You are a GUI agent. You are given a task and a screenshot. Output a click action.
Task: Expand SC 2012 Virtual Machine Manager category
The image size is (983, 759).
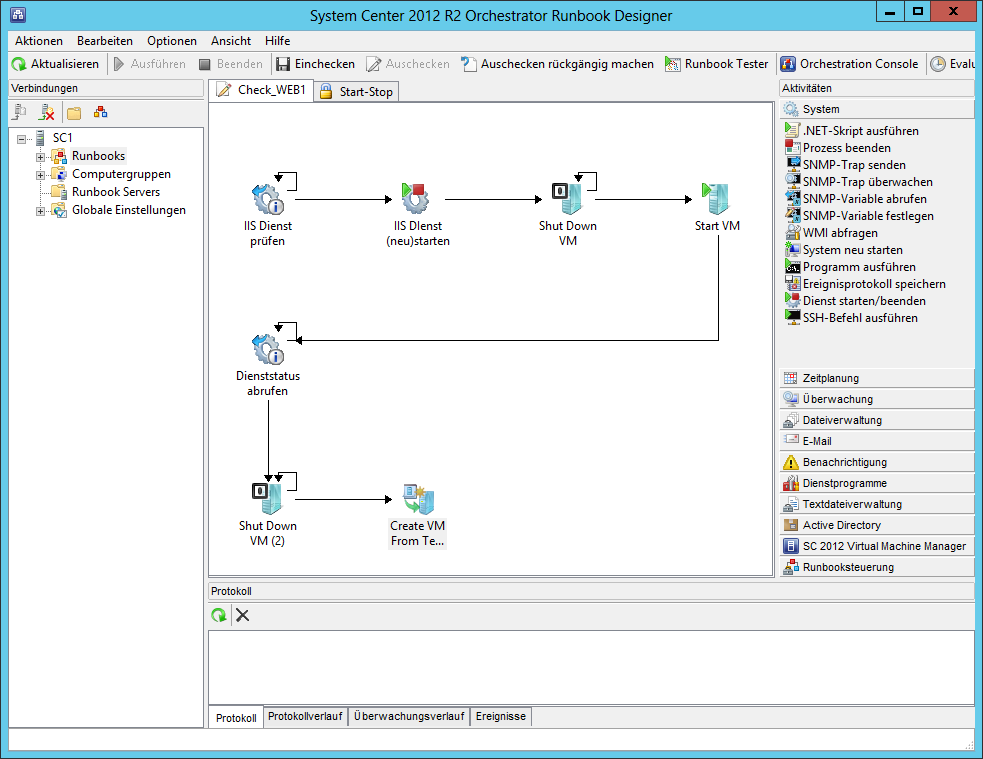(x=877, y=546)
